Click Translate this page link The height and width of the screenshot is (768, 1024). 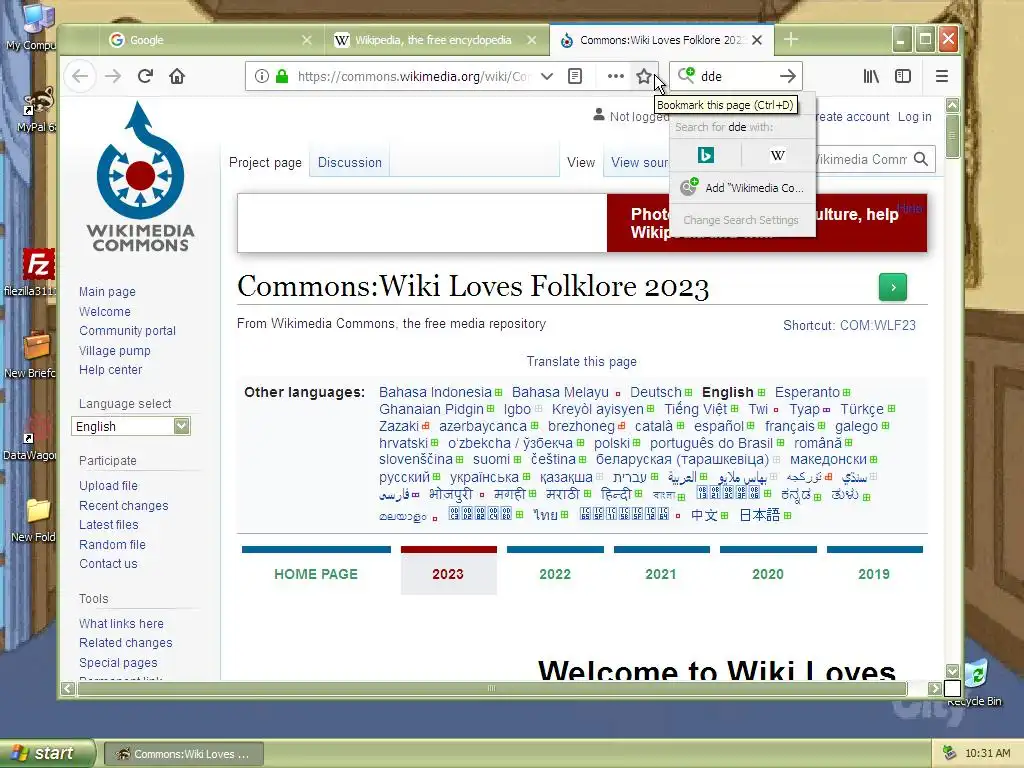tap(581, 362)
